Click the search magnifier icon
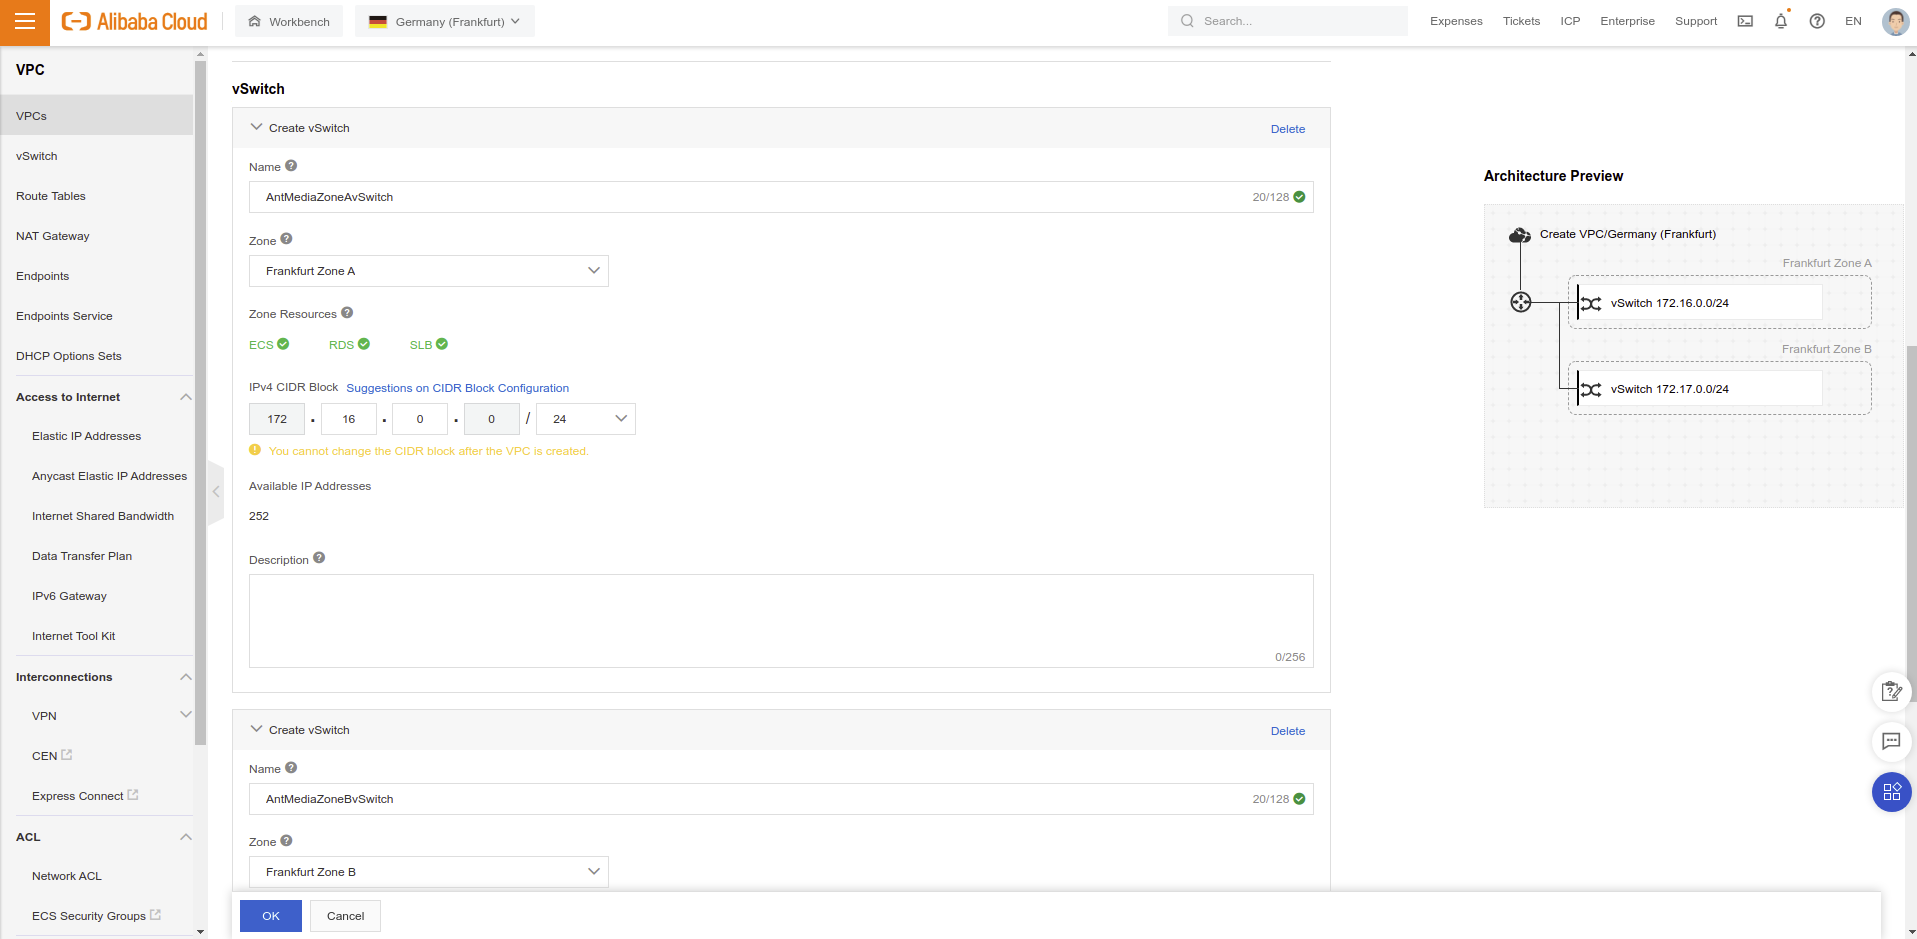1917x939 pixels. (x=1187, y=21)
